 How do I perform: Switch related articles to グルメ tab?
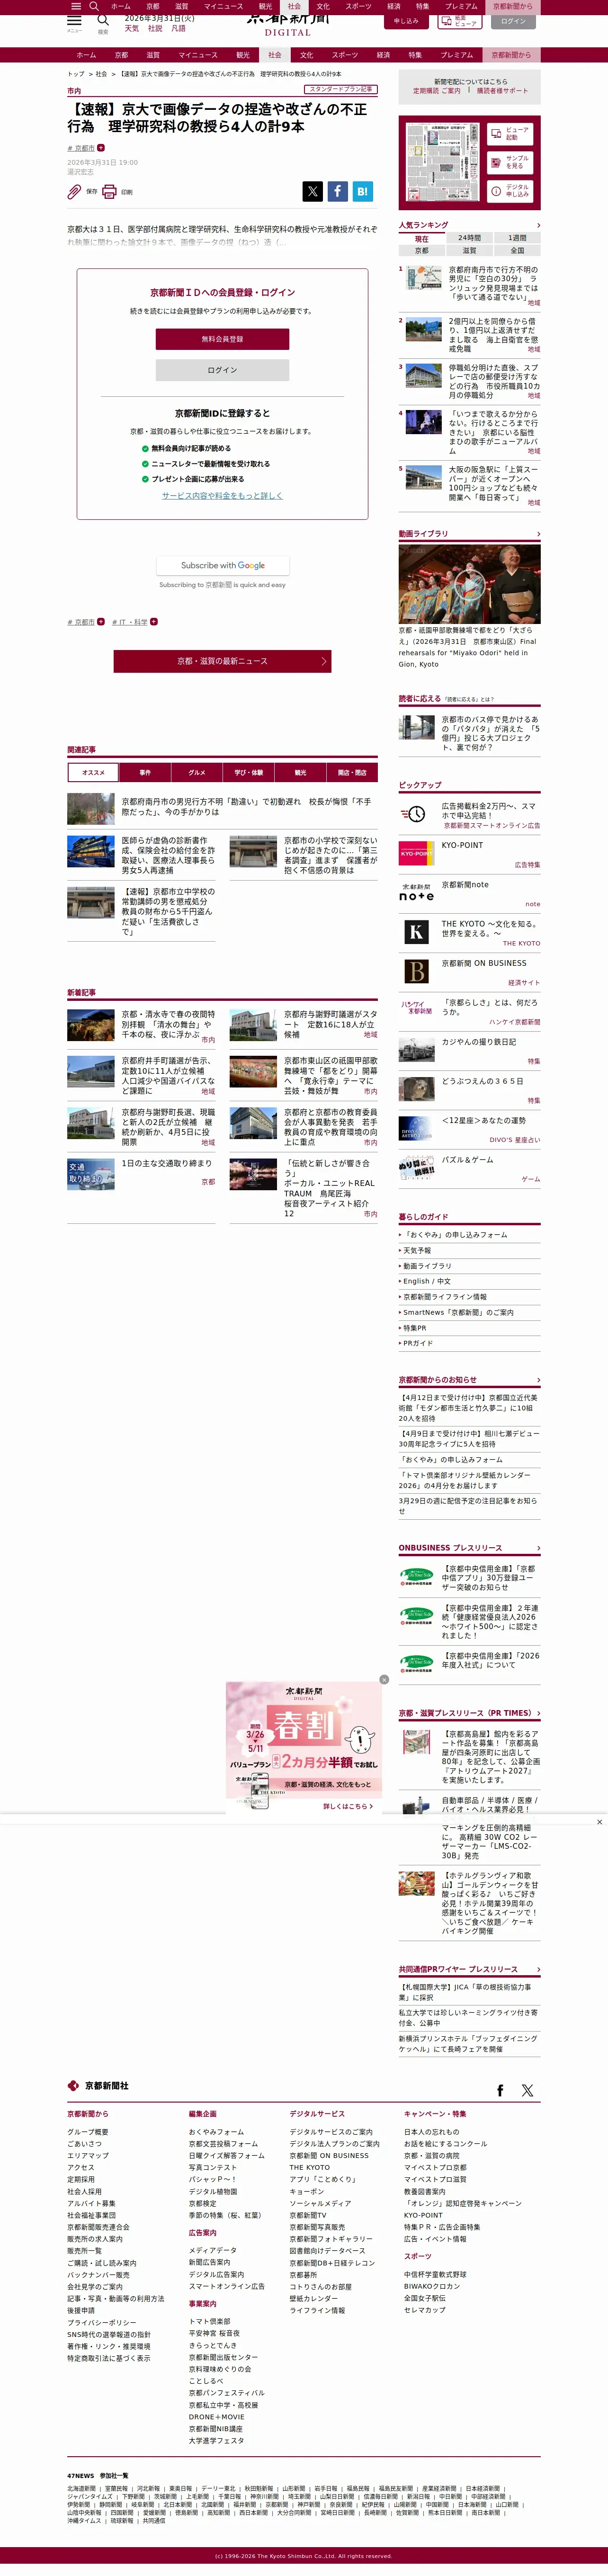tap(197, 772)
